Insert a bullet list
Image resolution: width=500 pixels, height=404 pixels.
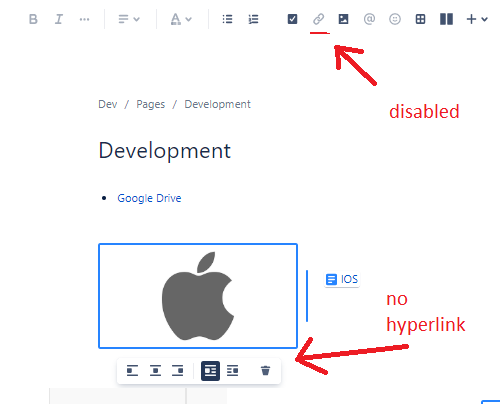pyautogui.click(x=227, y=19)
